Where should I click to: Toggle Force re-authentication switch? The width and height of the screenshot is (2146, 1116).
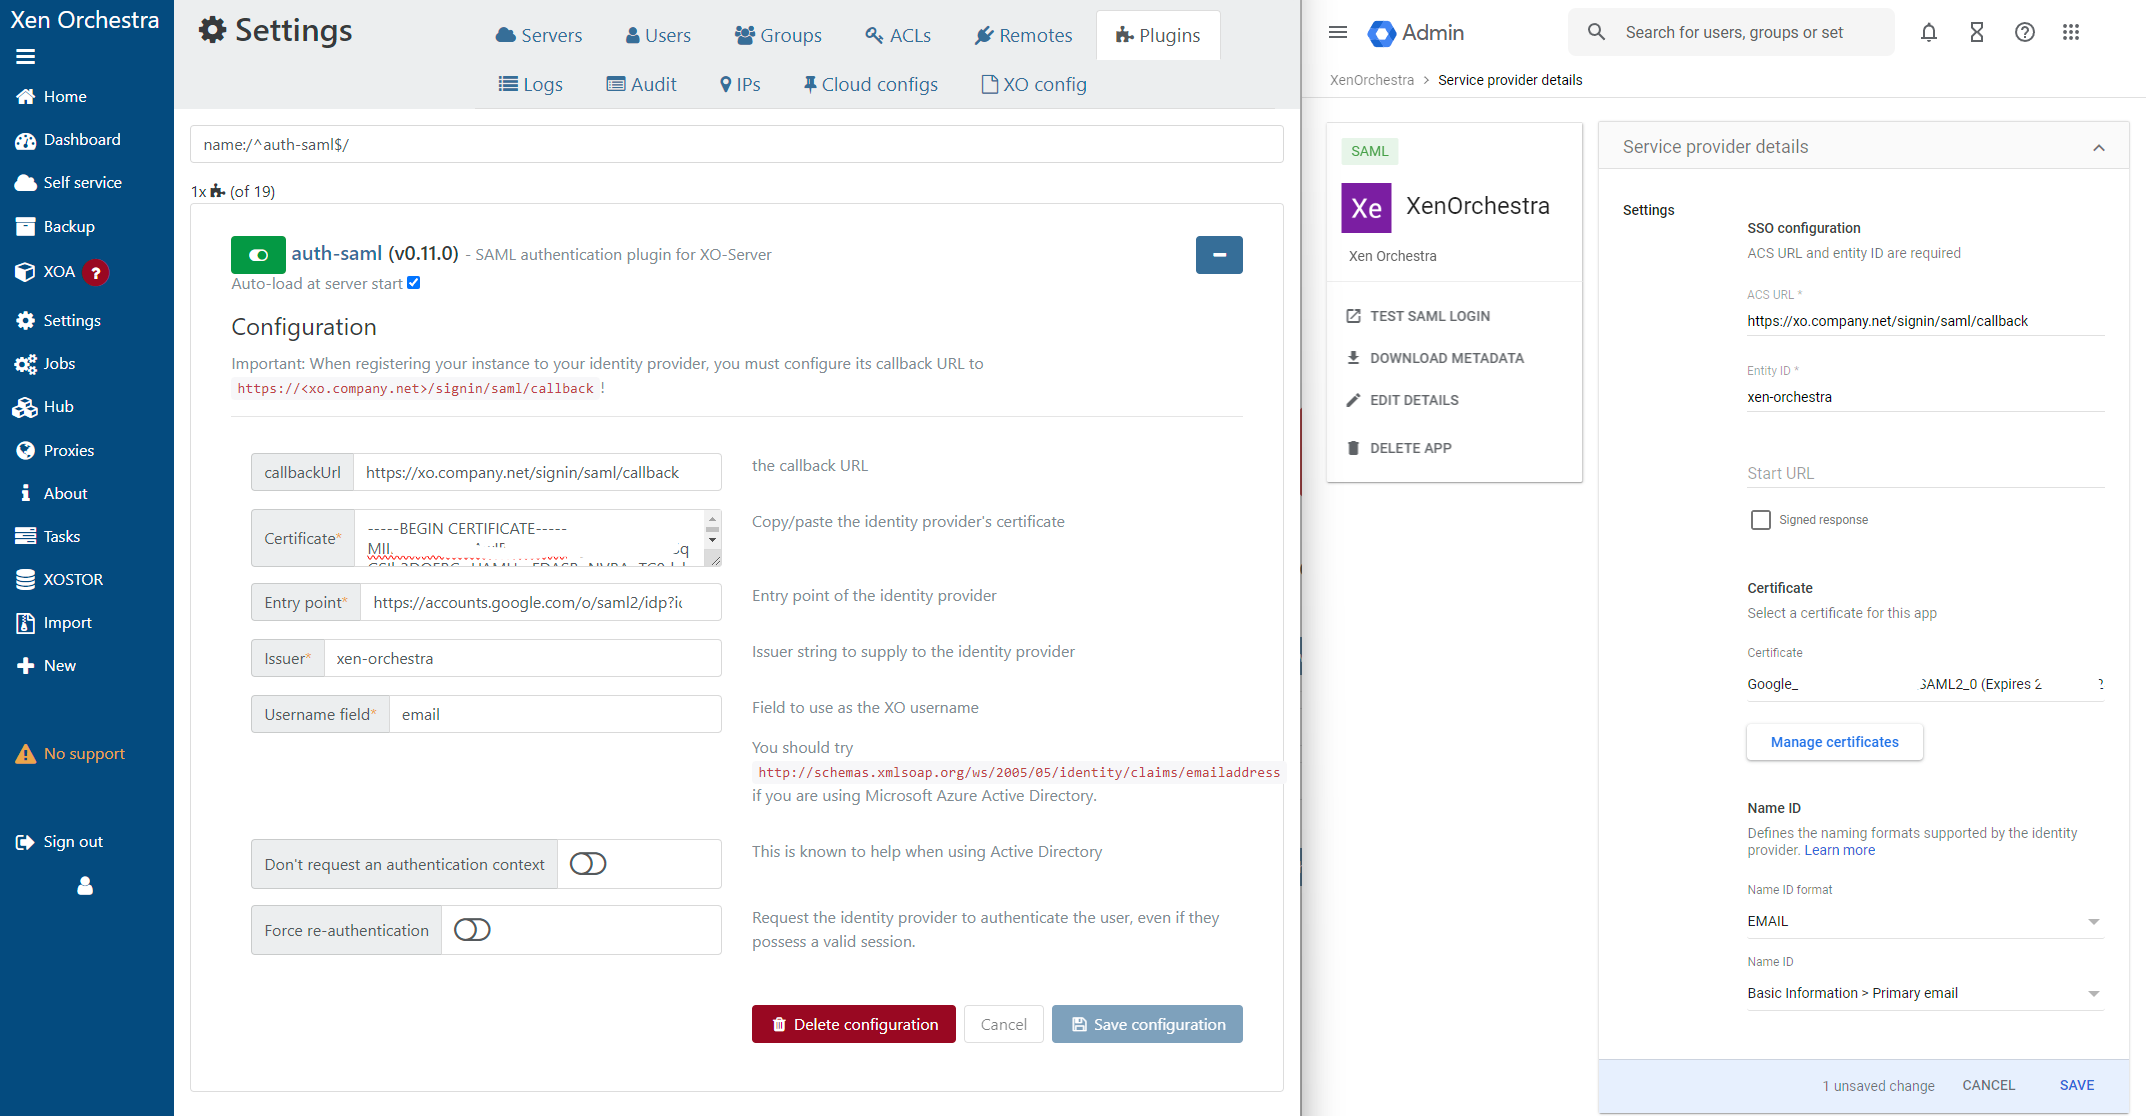point(472,930)
